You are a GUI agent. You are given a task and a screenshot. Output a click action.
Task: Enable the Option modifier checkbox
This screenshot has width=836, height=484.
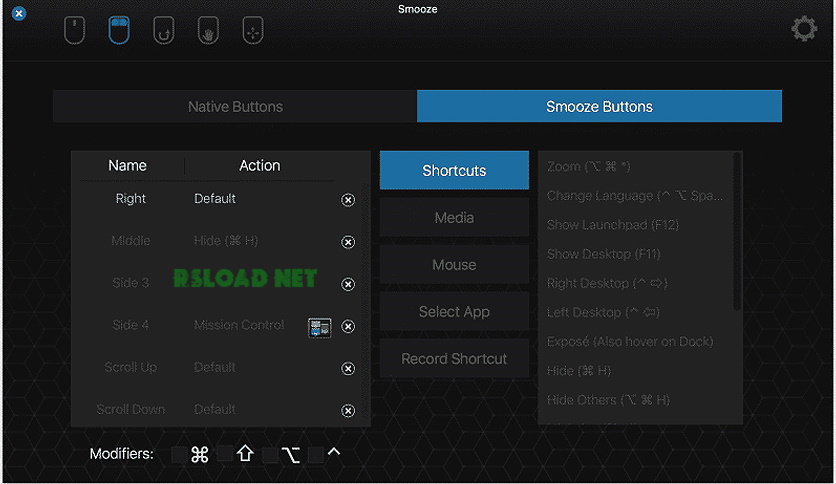pyautogui.click(x=270, y=455)
